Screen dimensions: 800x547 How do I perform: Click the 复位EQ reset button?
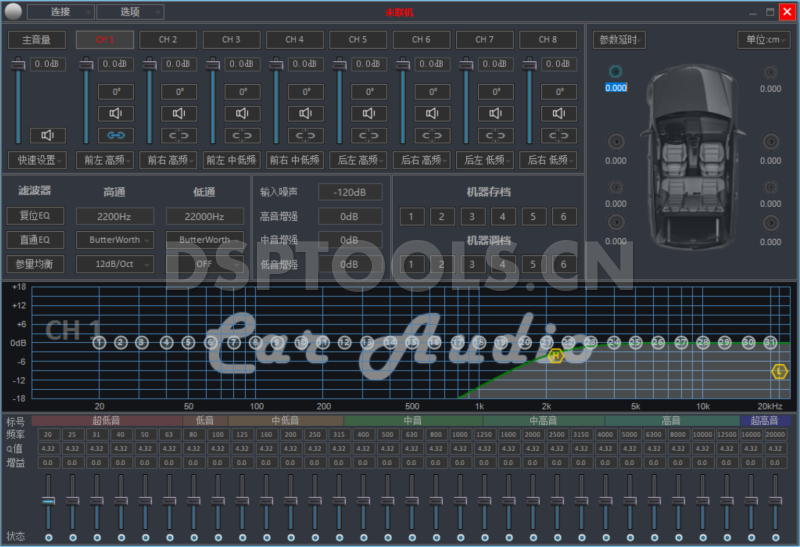click(35, 215)
